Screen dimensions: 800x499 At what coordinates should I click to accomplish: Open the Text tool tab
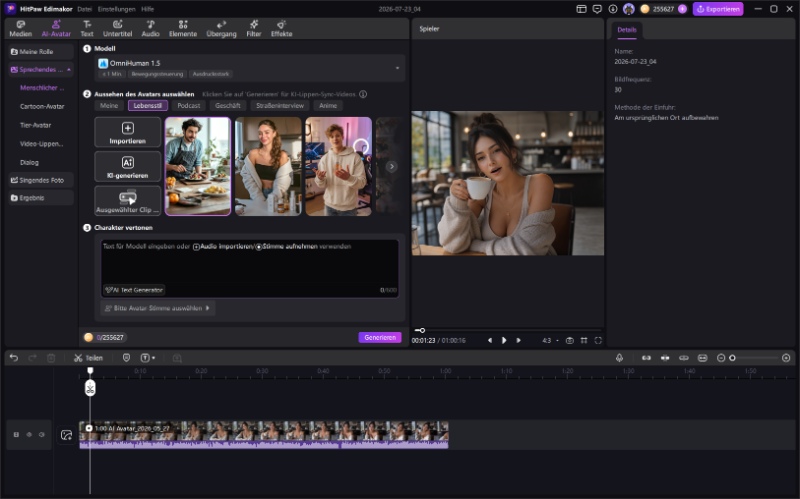[x=87, y=29]
